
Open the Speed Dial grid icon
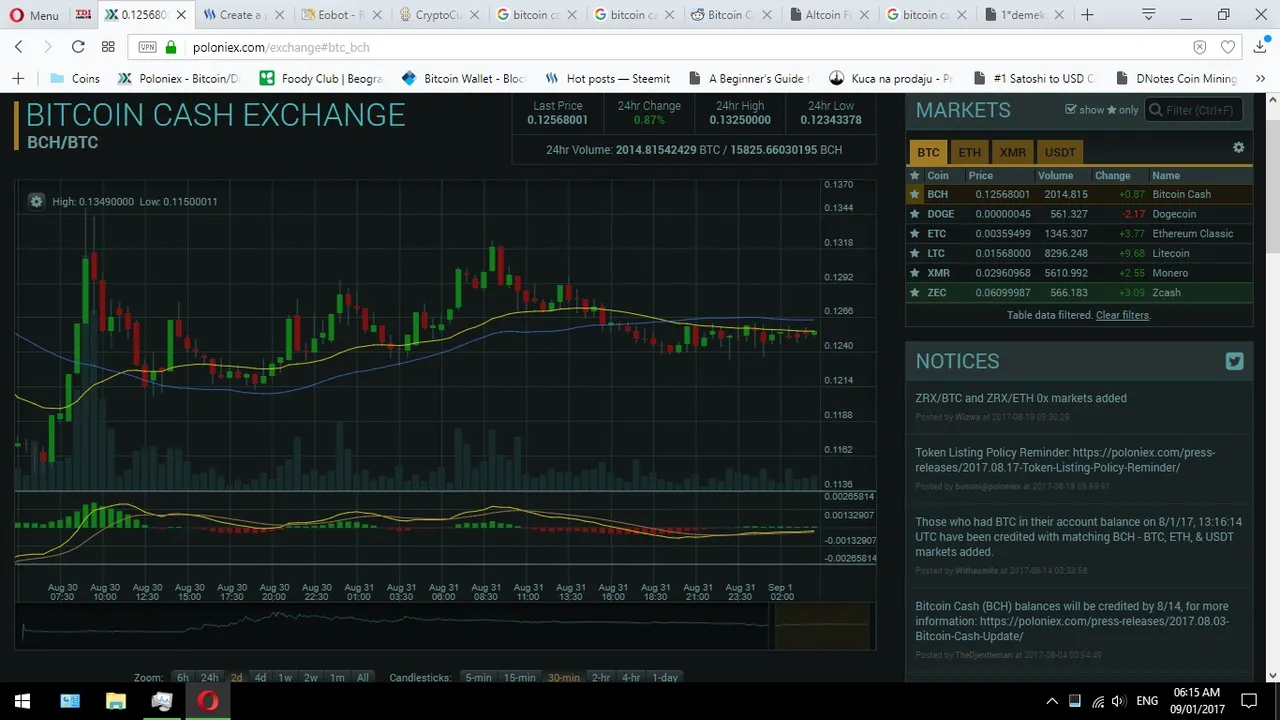tap(108, 47)
